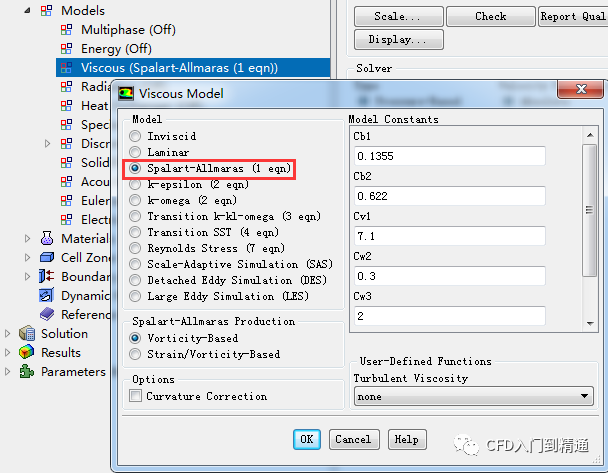Viewport: 608px width, 473px height.
Task: Open the Turbulent Viscosity dropdown
Action: click(x=473, y=396)
